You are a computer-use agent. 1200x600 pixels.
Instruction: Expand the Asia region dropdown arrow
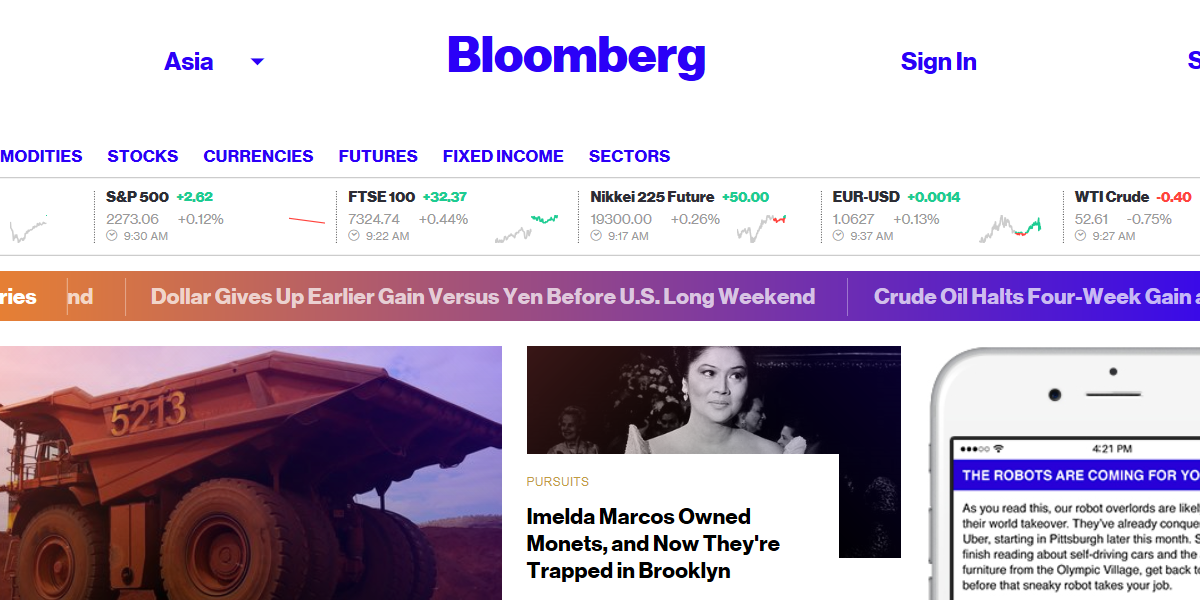pyautogui.click(x=257, y=62)
